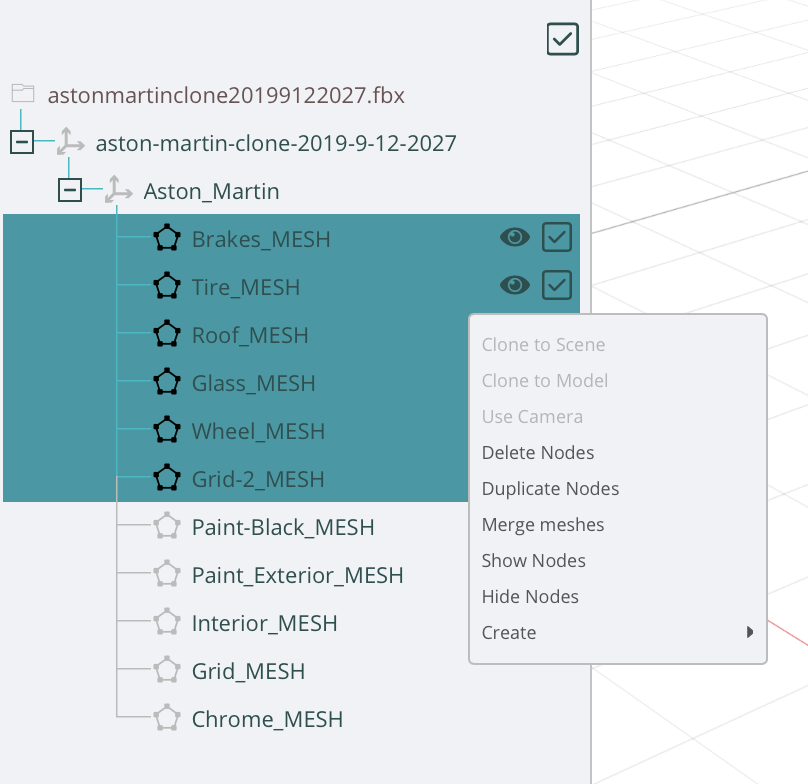Uncheck the Brakes_MESH checkbox

pyautogui.click(x=556, y=238)
